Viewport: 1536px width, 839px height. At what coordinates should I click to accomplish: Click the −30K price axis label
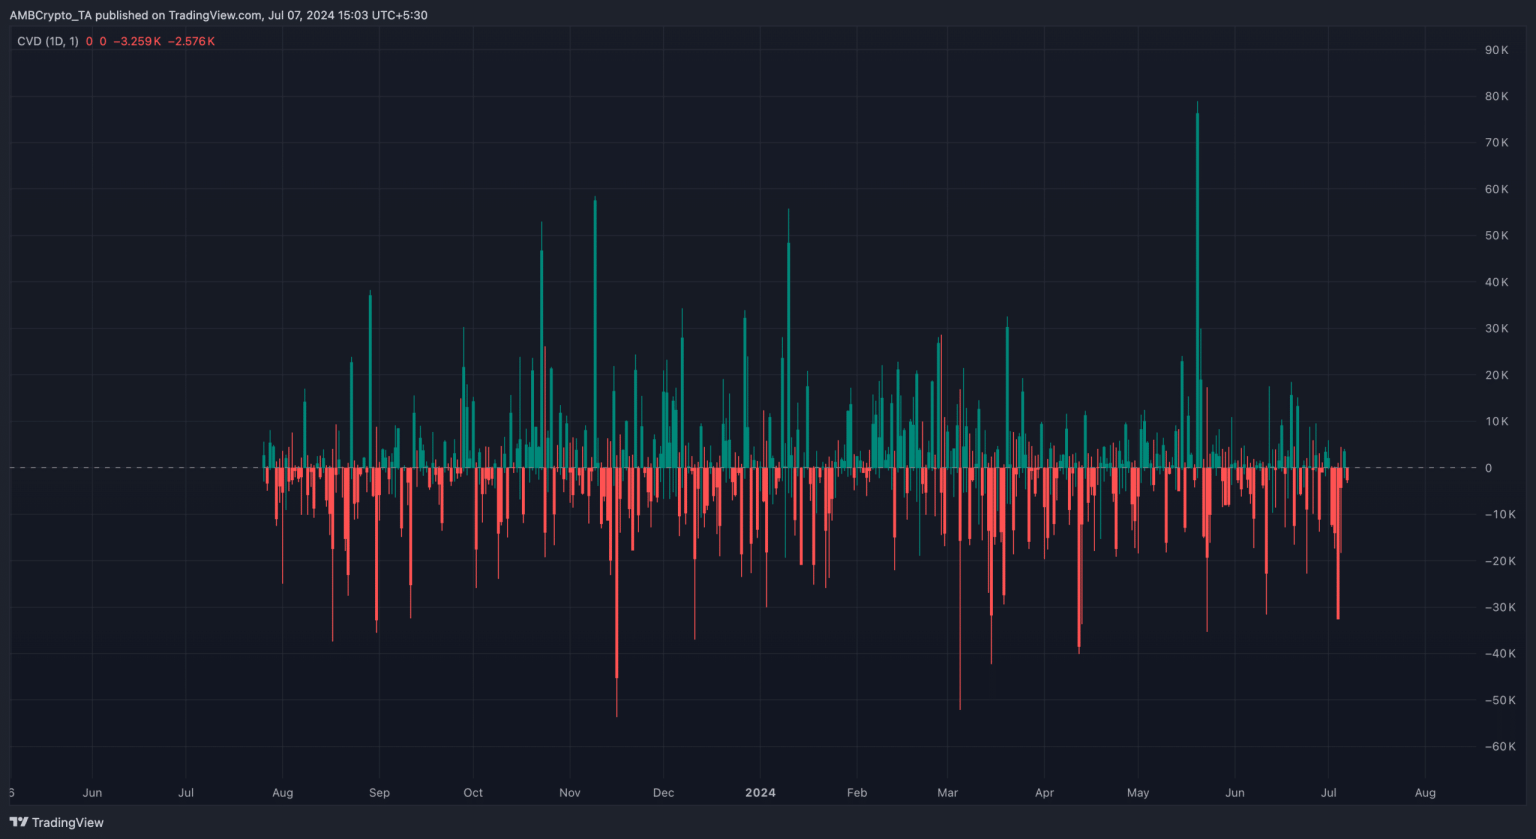pyautogui.click(x=1499, y=607)
